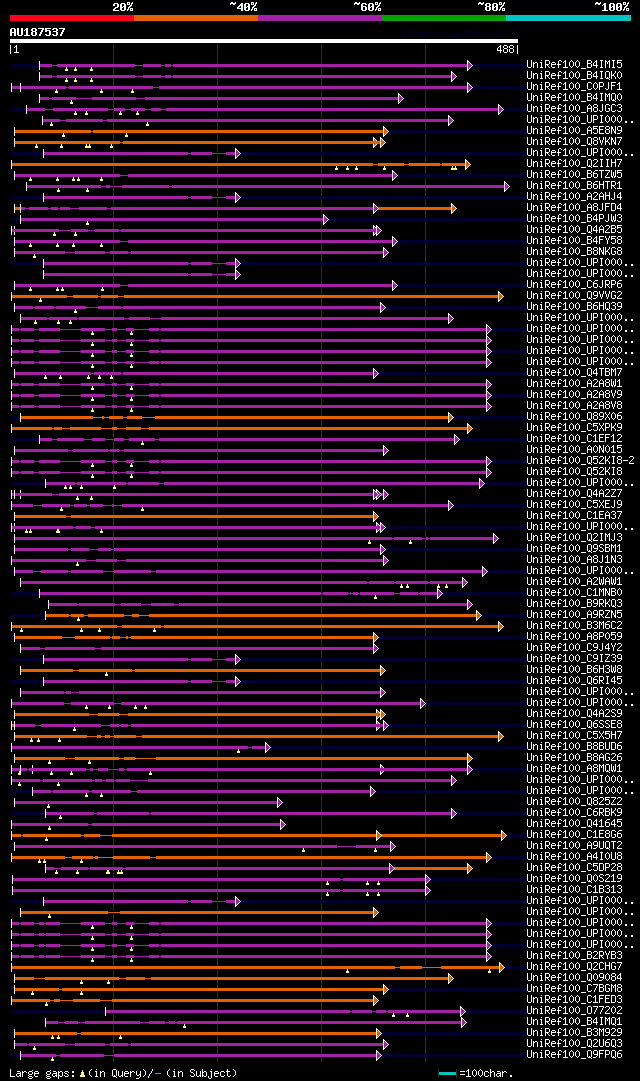Open the UniRef100_B4PJW3 entry
Viewport: 640px width, 1081px height.
pyautogui.click(x=574, y=219)
